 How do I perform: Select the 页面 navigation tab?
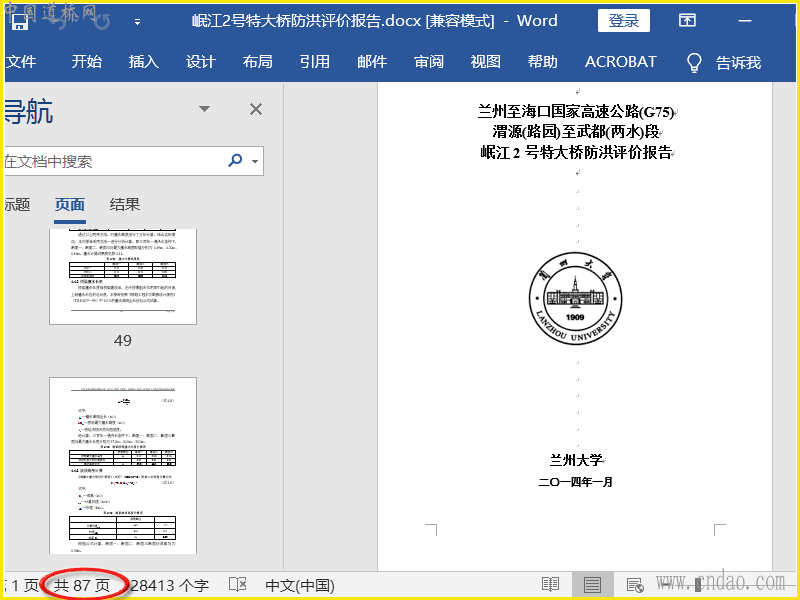(x=69, y=205)
